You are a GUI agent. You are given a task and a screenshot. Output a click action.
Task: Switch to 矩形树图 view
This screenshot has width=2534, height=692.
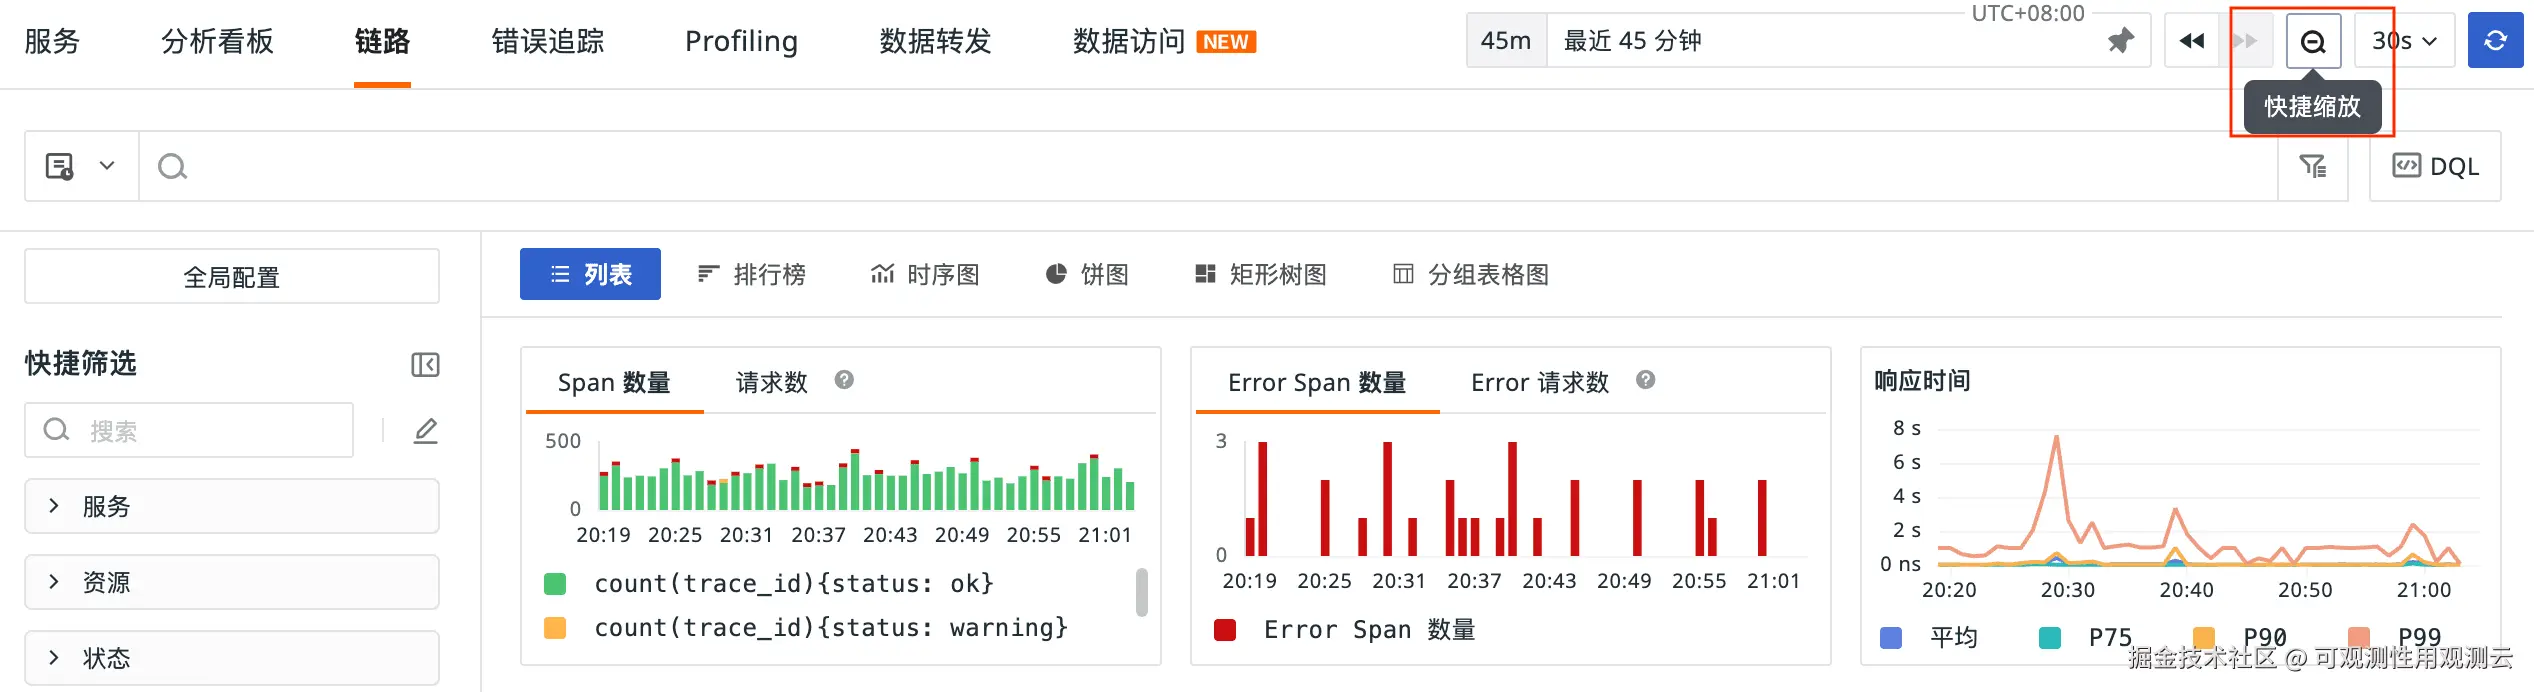click(x=1260, y=274)
